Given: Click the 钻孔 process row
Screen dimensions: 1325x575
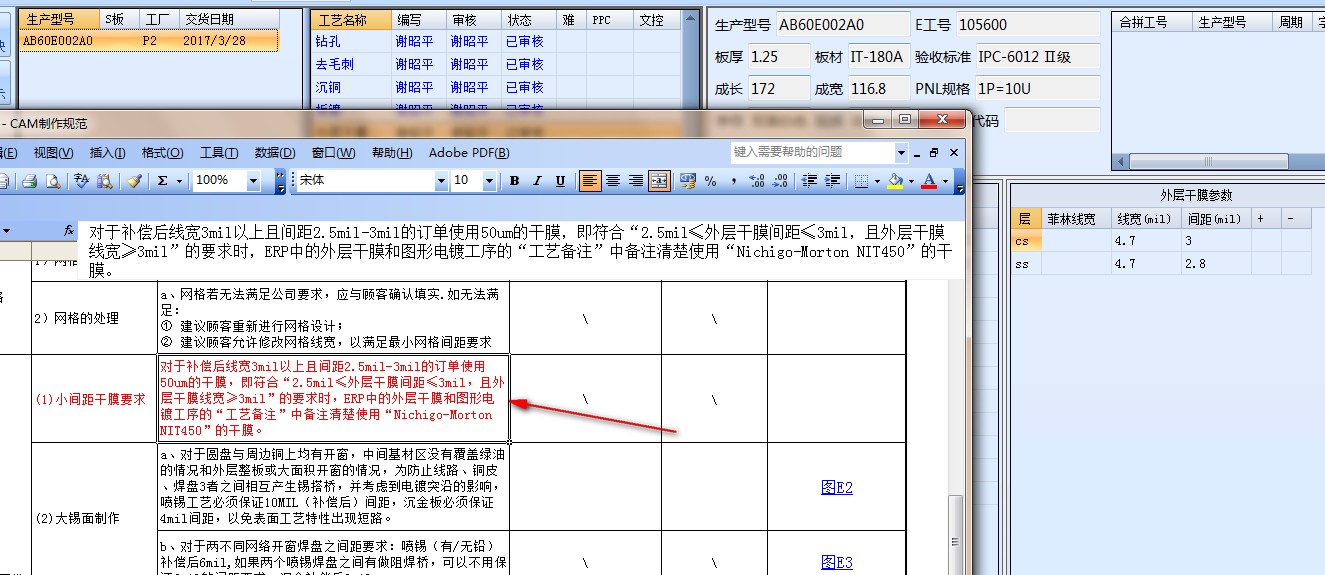Looking at the screenshot, I should (498, 41).
